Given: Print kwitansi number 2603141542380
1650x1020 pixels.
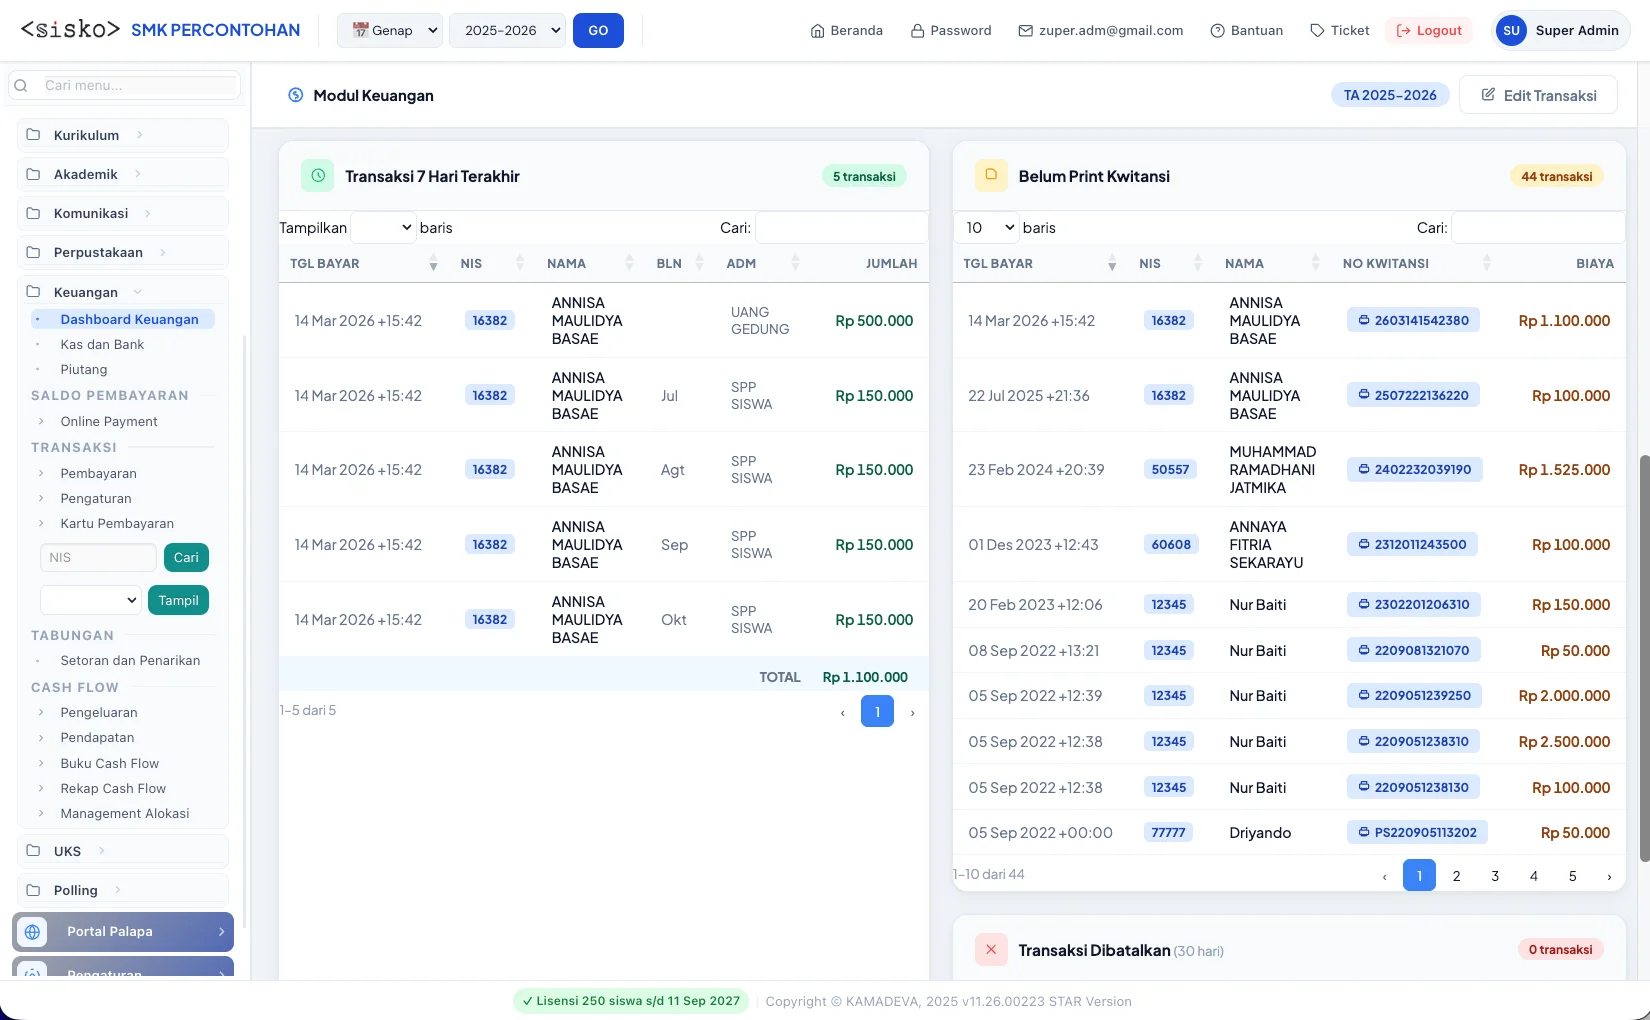Looking at the screenshot, I should click(1413, 321).
